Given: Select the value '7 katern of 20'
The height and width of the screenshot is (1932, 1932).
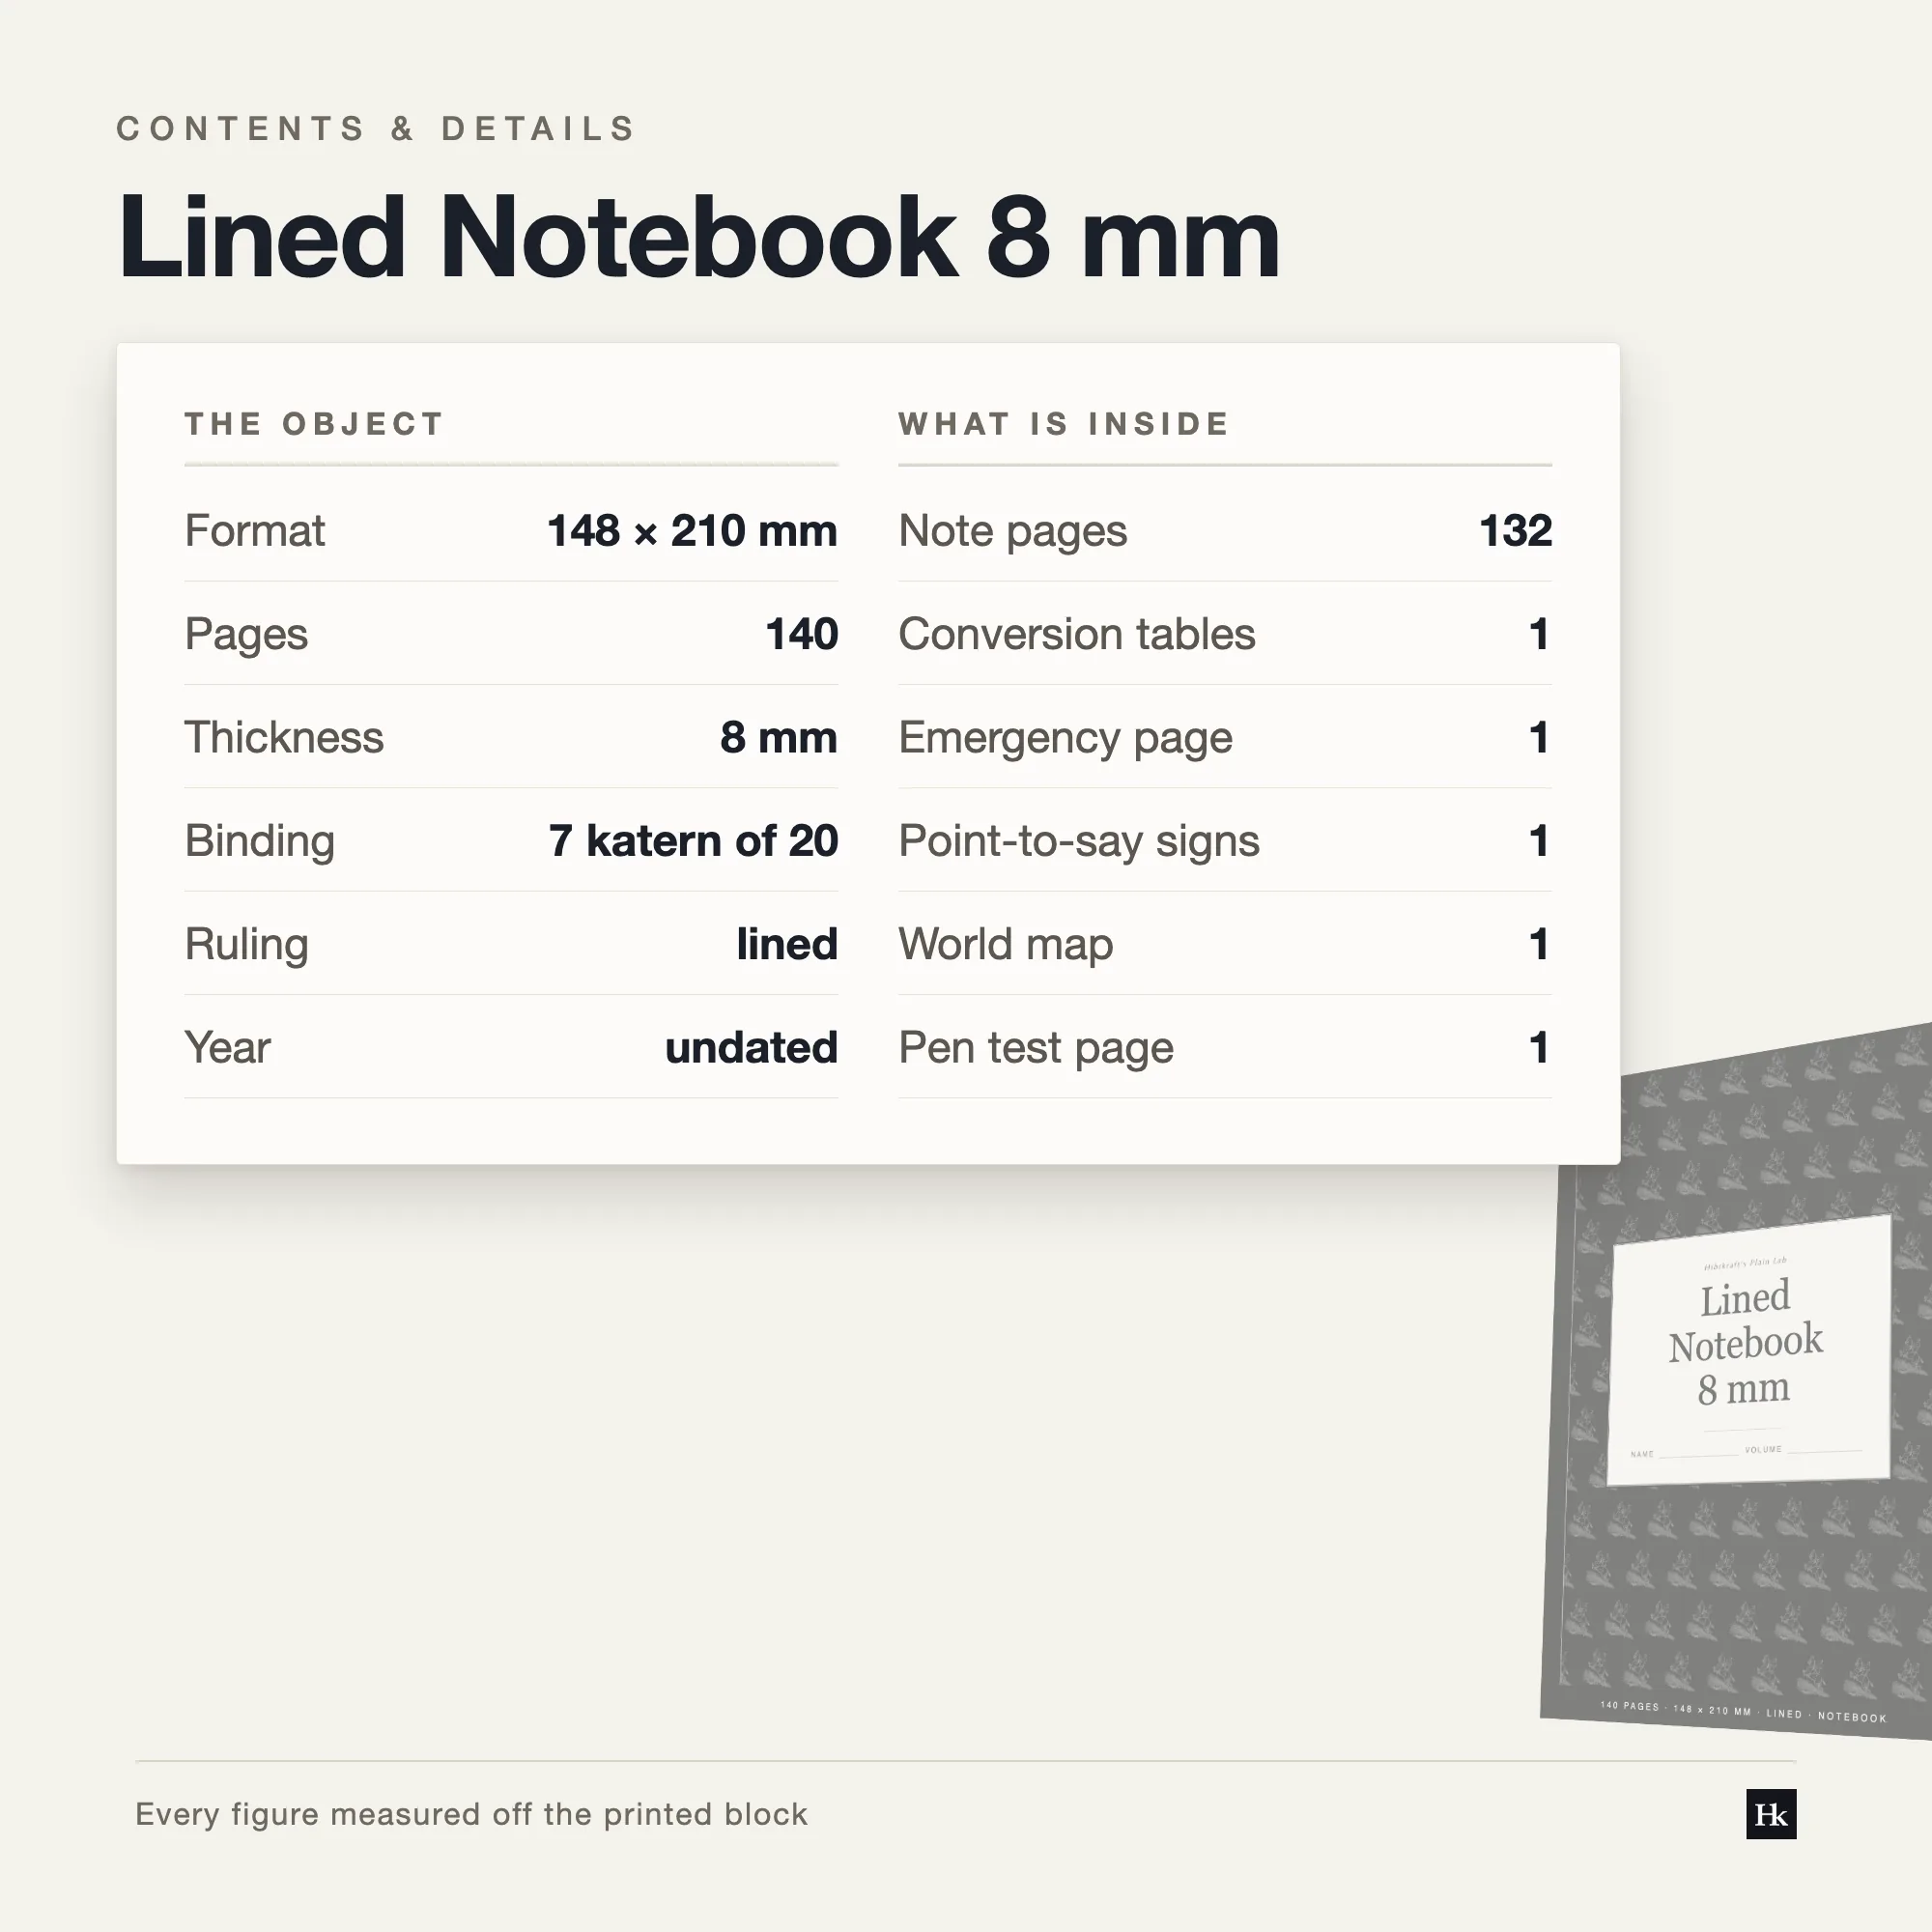Looking at the screenshot, I should (x=693, y=841).
